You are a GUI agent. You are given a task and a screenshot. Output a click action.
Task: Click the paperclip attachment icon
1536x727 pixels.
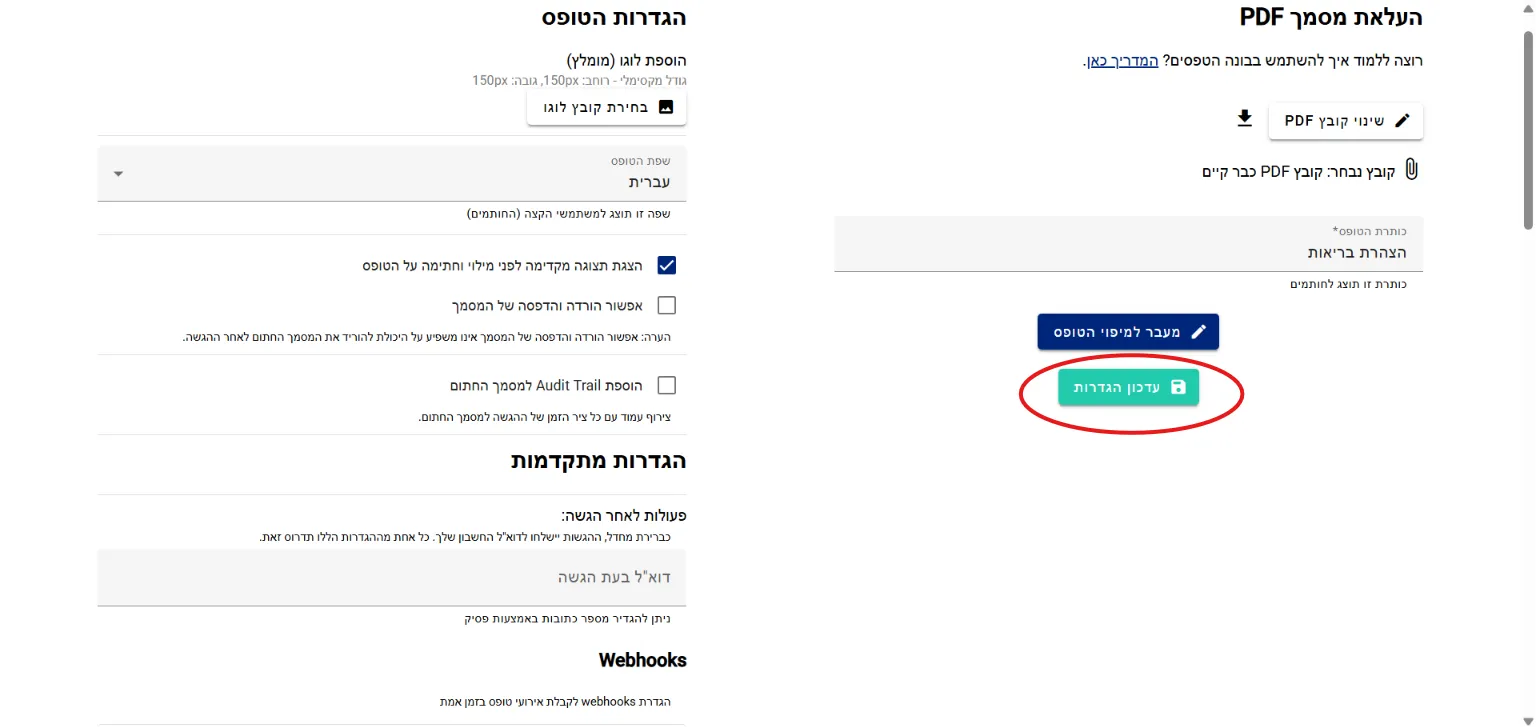pyautogui.click(x=1411, y=169)
